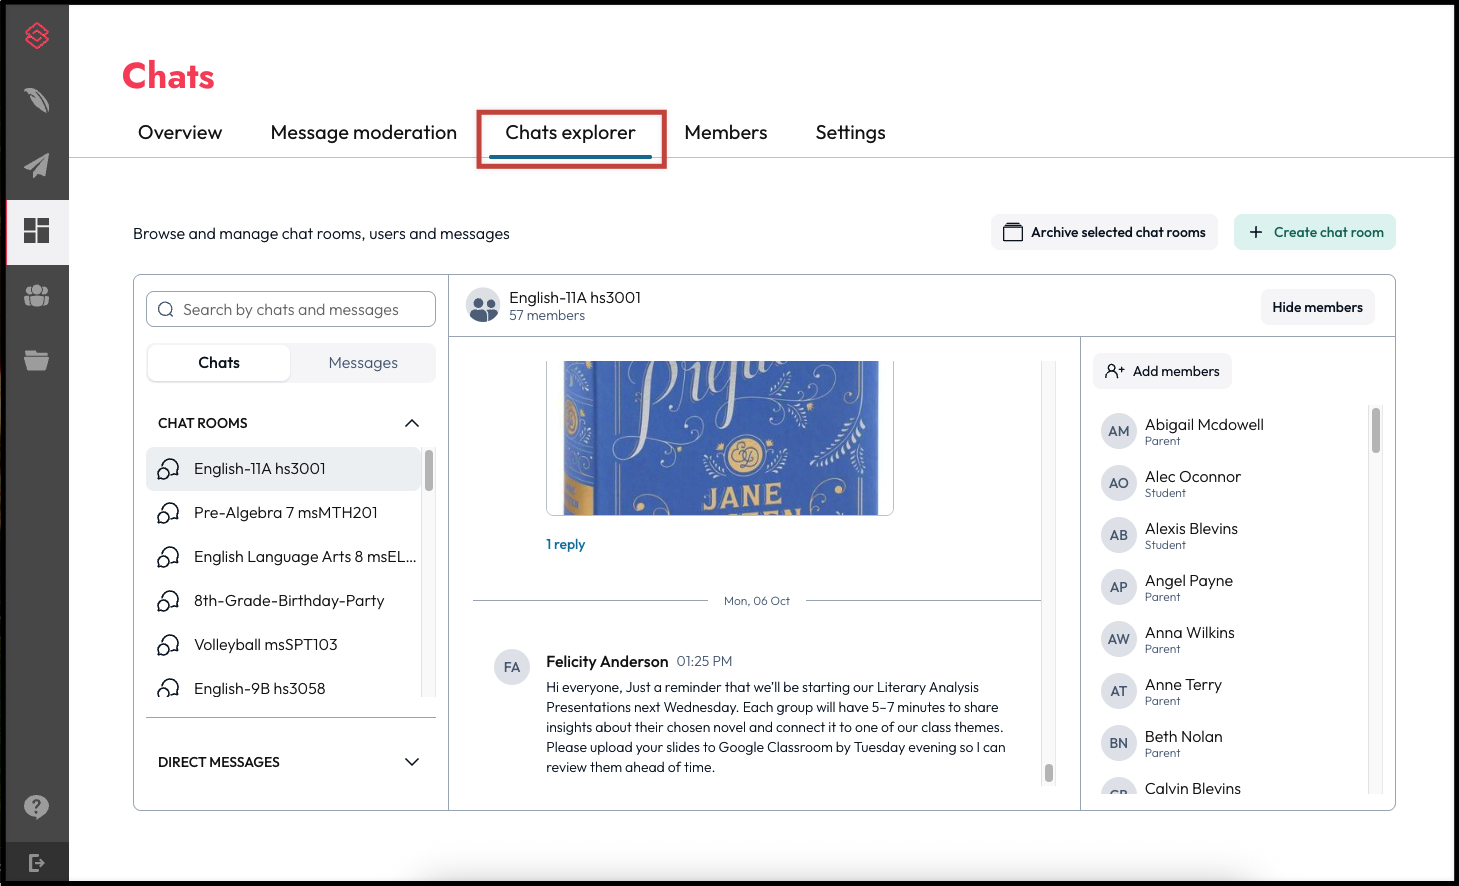Open the feather icon in sidebar
The image size is (1459, 886).
coord(37,100)
